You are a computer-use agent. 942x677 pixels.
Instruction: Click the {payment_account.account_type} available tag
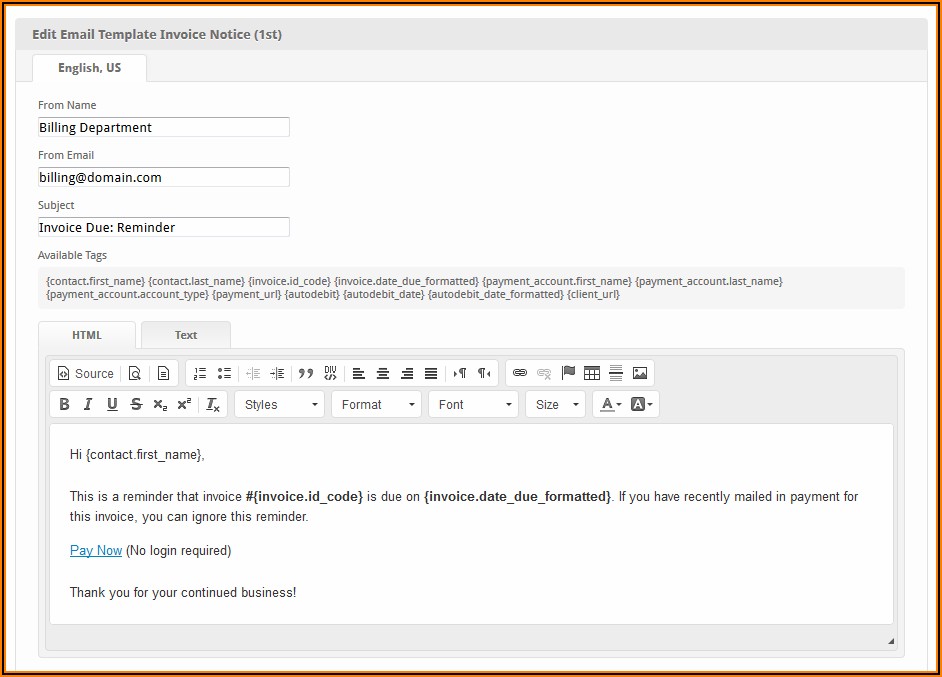pos(127,294)
